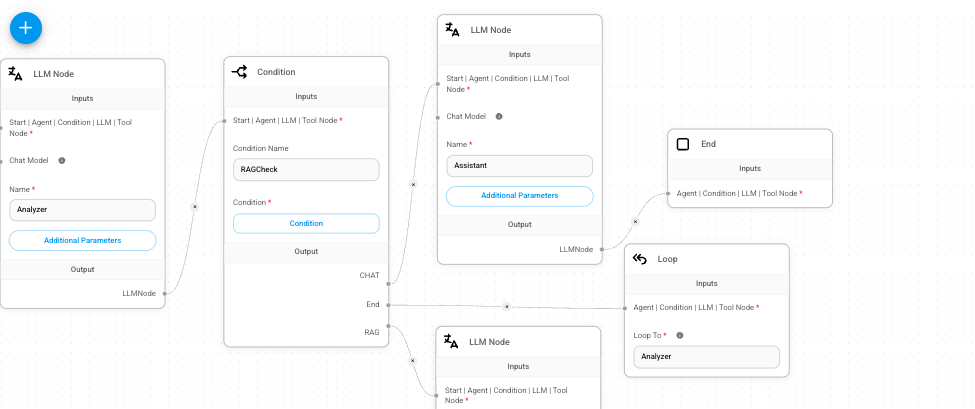Show Chat Model info on the Analyzer node
Image resolution: width=975 pixels, height=409 pixels.
coord(62,160)
